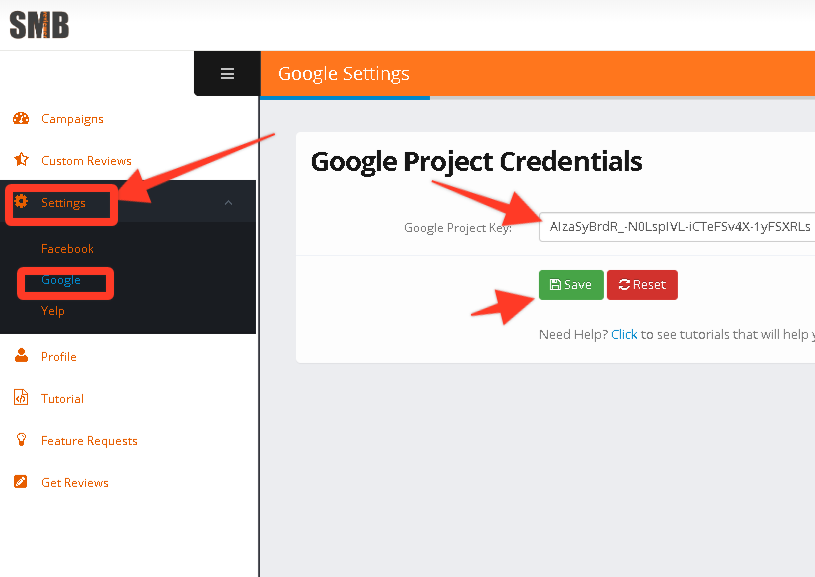This screenshot has height=577, width=815.
Task: Open Yelp settings submenu item
Action: click(52, 311)
